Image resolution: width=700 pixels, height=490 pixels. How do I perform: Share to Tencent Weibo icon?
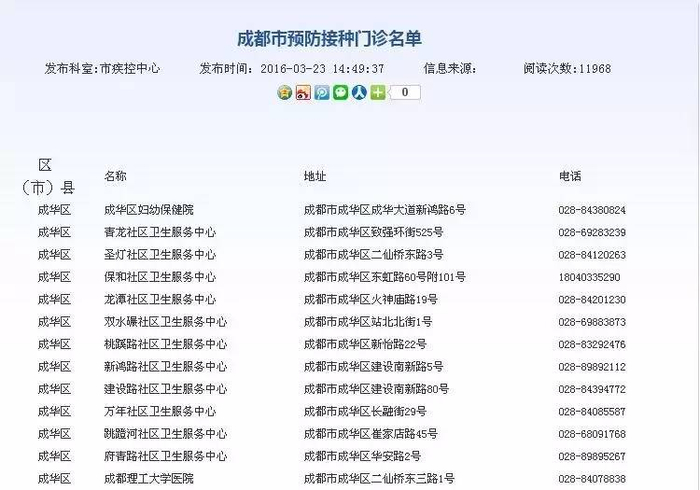coord(322,92)
